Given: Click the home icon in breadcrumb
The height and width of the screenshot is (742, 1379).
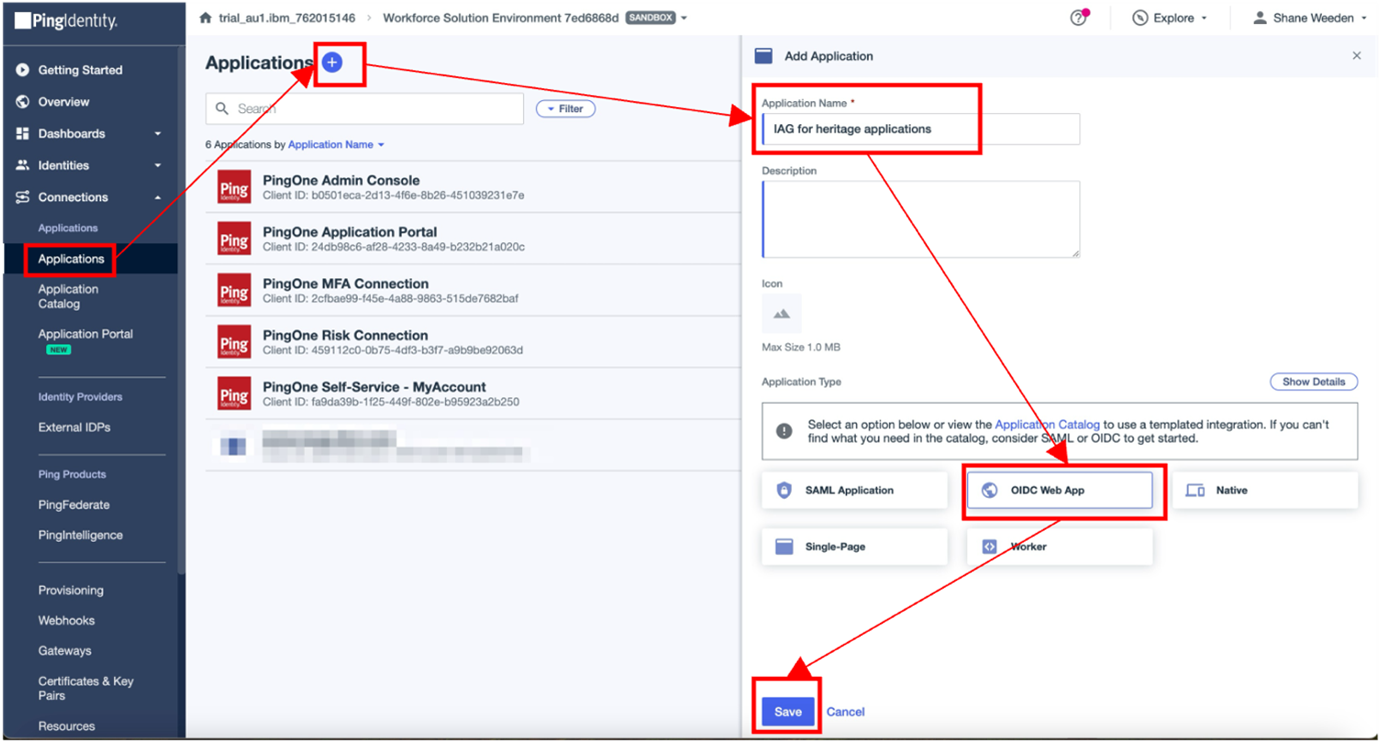Looking at the screenshot, I should click(206, 18).
